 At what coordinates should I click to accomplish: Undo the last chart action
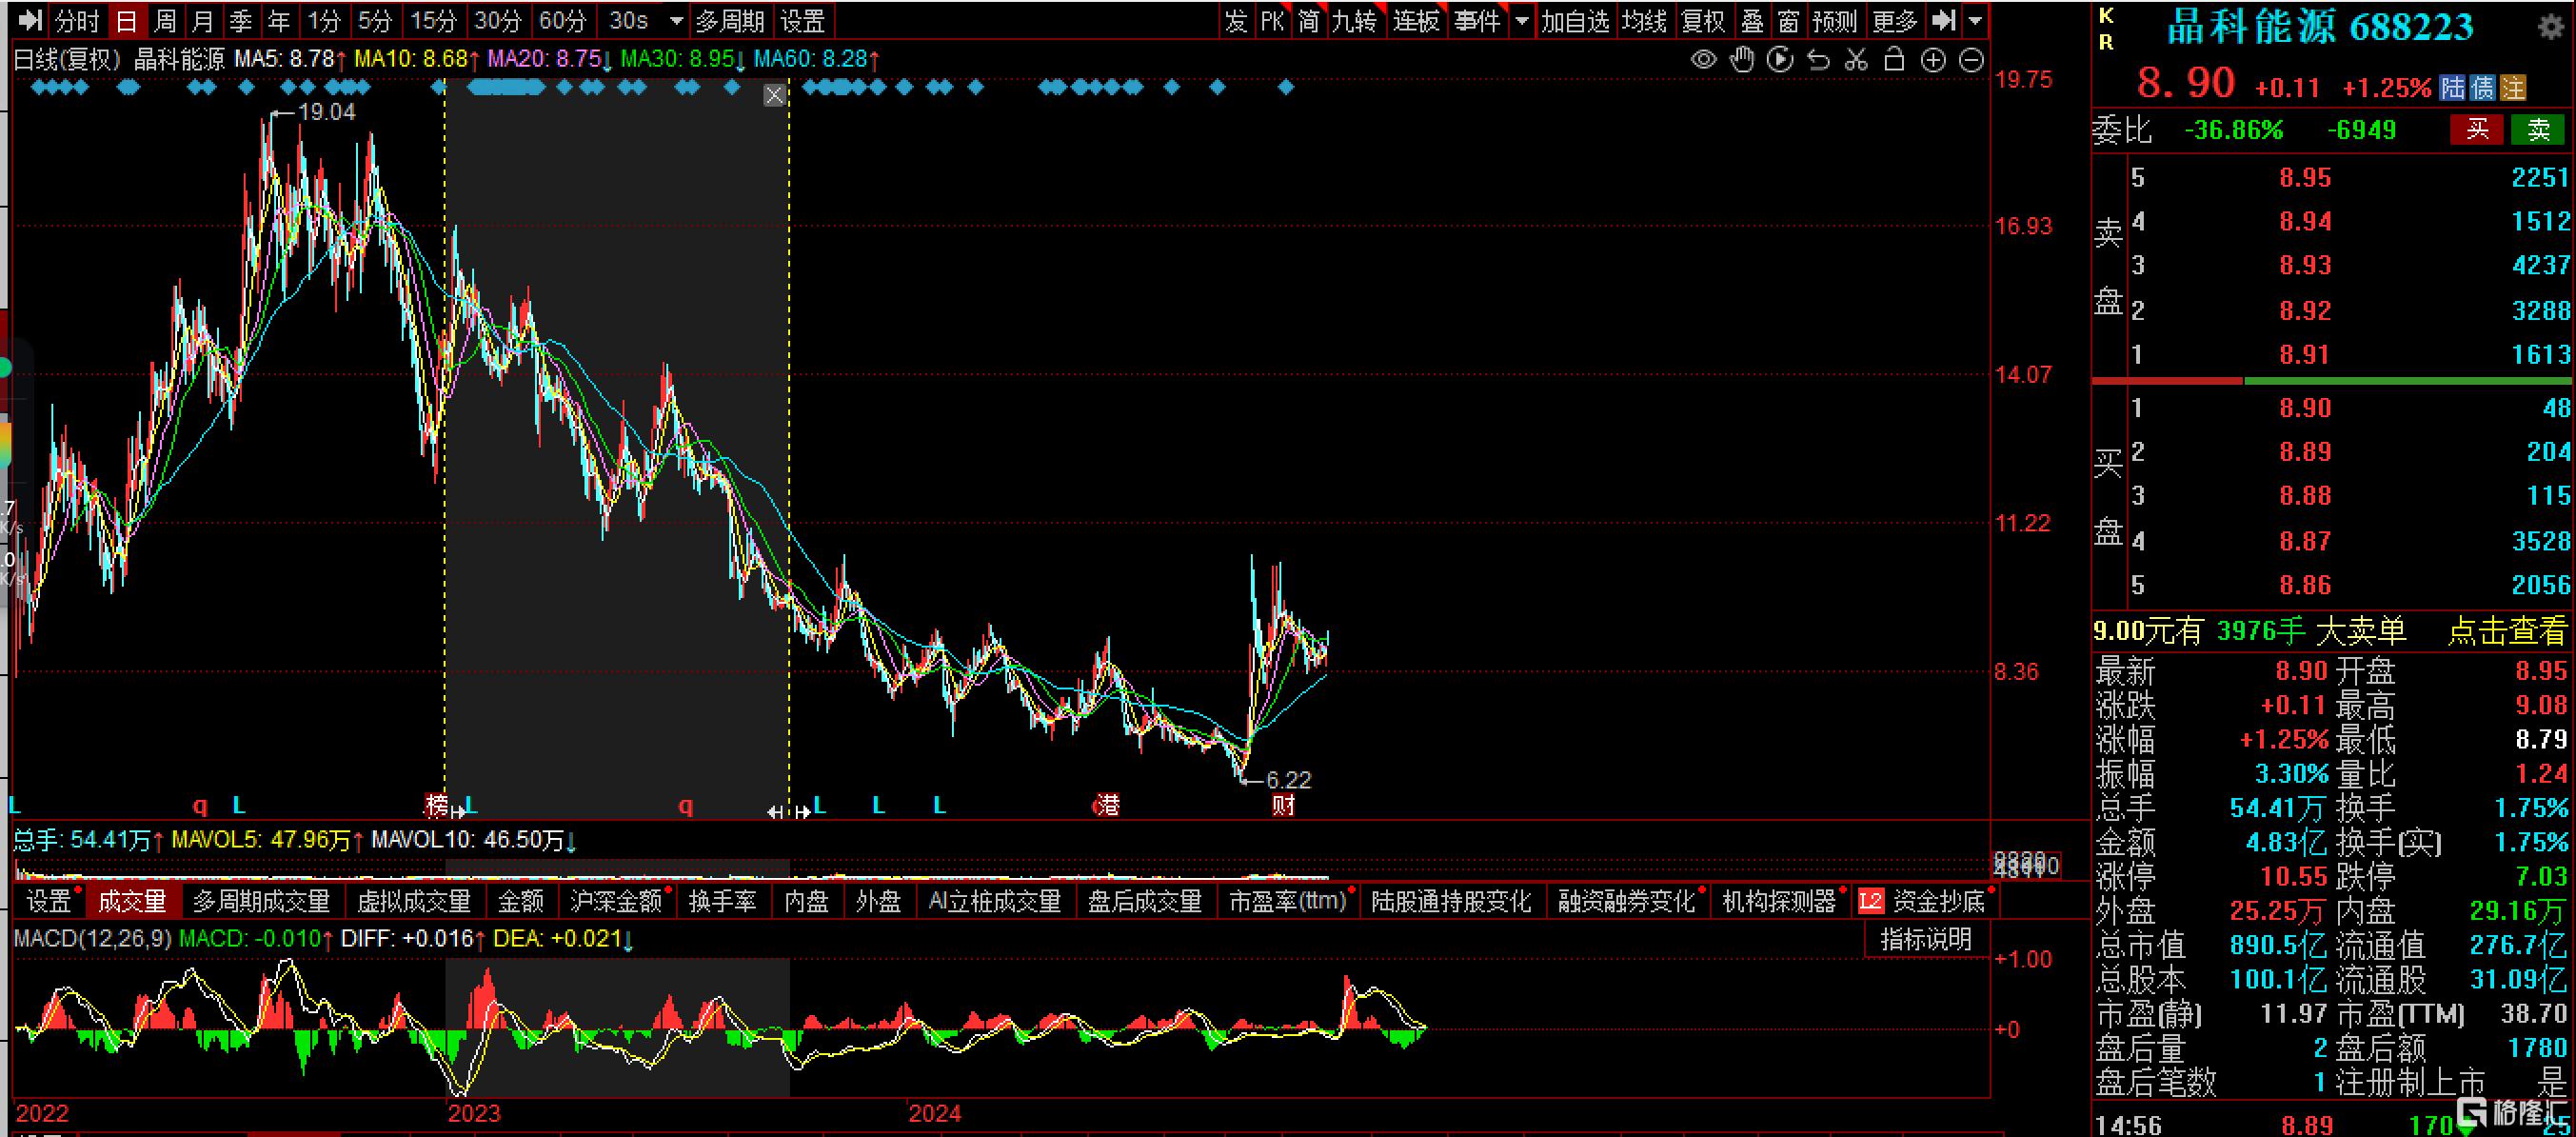1818,60
